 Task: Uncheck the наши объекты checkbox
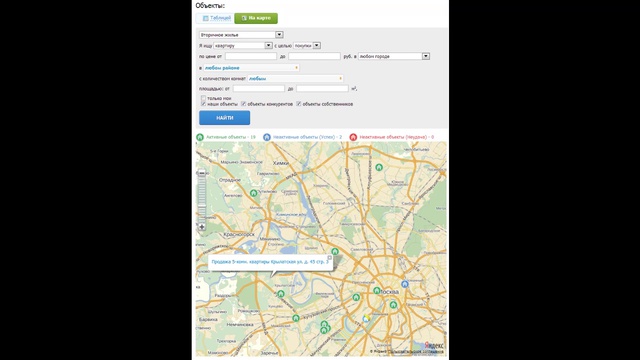click(203, 104)
